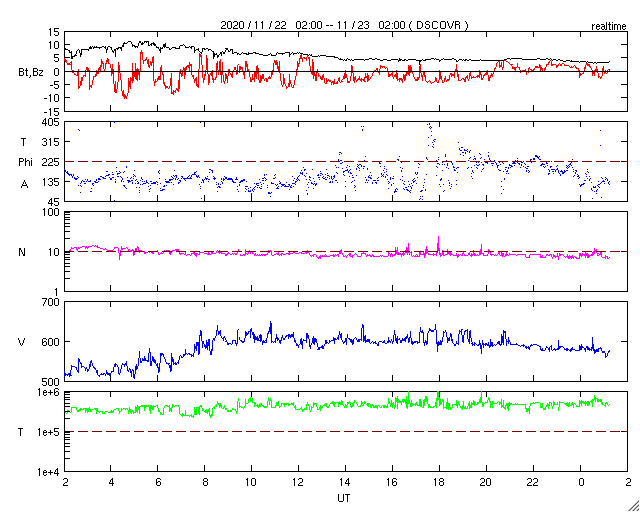Screen dimensions: 640x512
Task: Click the 'UT' x-axis label
Action: pyautogui.click(x=344, y=498)
